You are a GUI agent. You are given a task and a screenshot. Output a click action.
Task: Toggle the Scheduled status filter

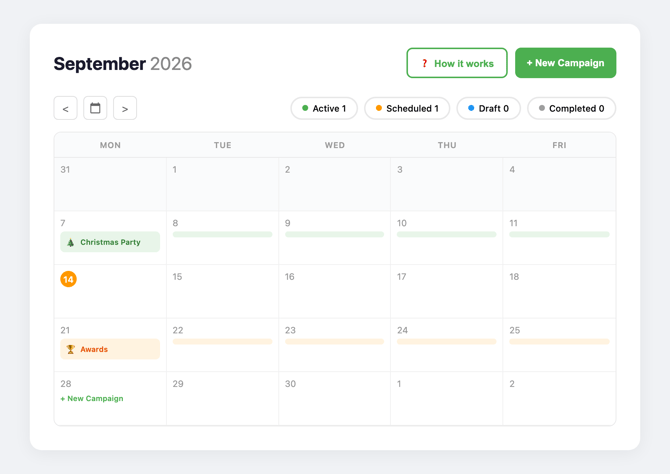(407, 109)
